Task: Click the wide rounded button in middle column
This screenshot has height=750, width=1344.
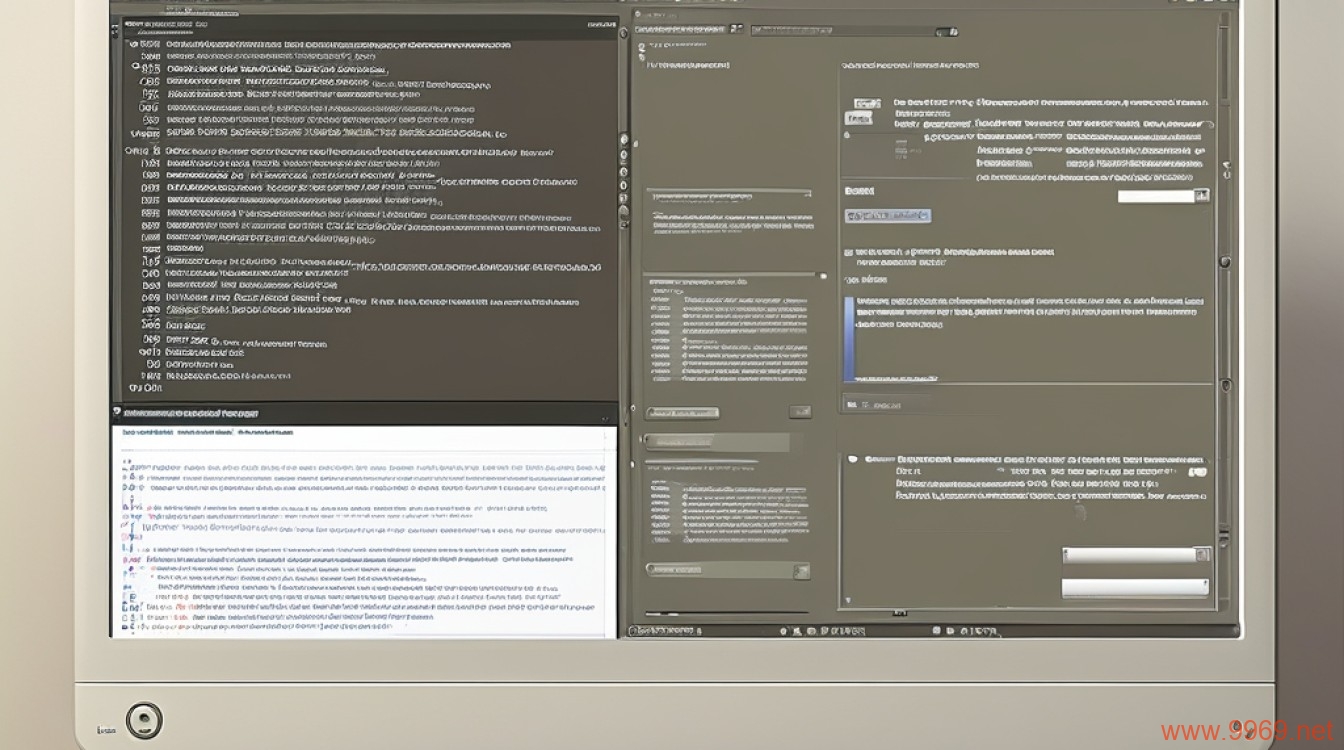Action: 683,412
